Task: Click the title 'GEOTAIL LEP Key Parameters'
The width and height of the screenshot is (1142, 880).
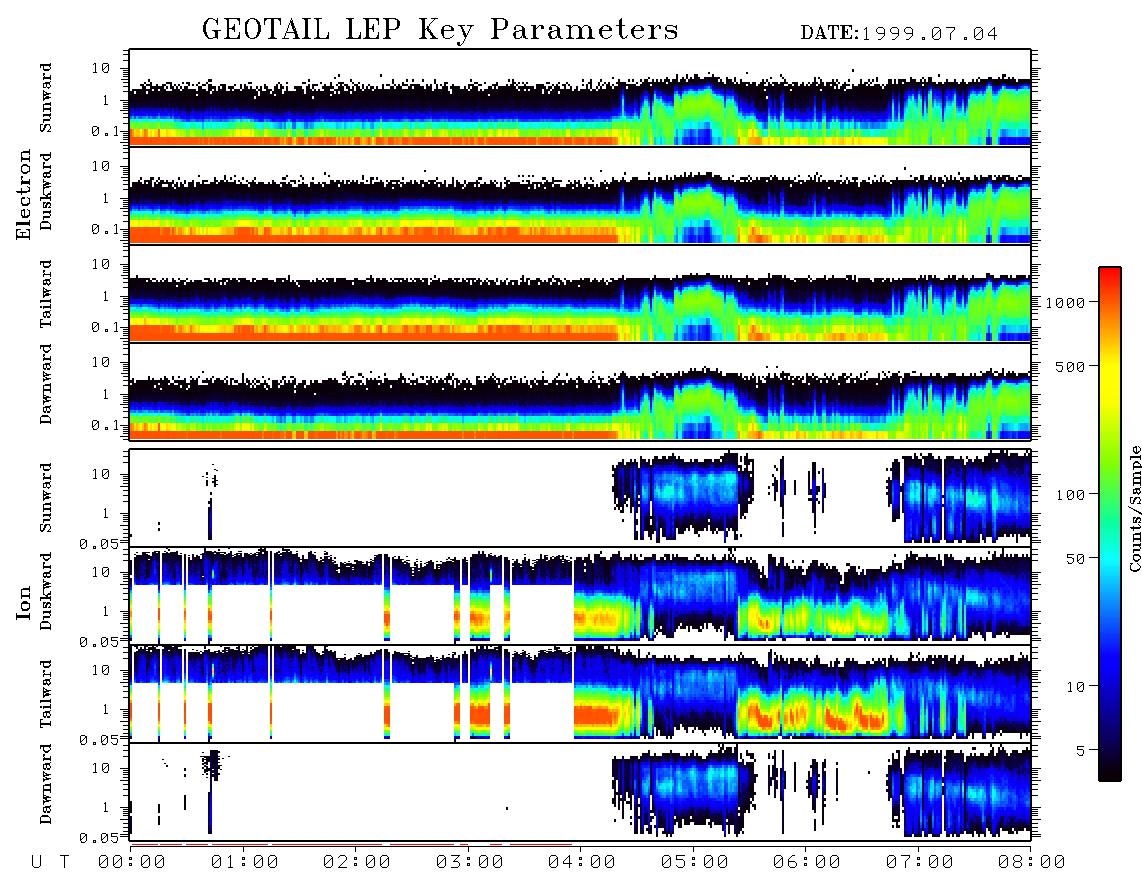Action: click(x=440, y=30)
